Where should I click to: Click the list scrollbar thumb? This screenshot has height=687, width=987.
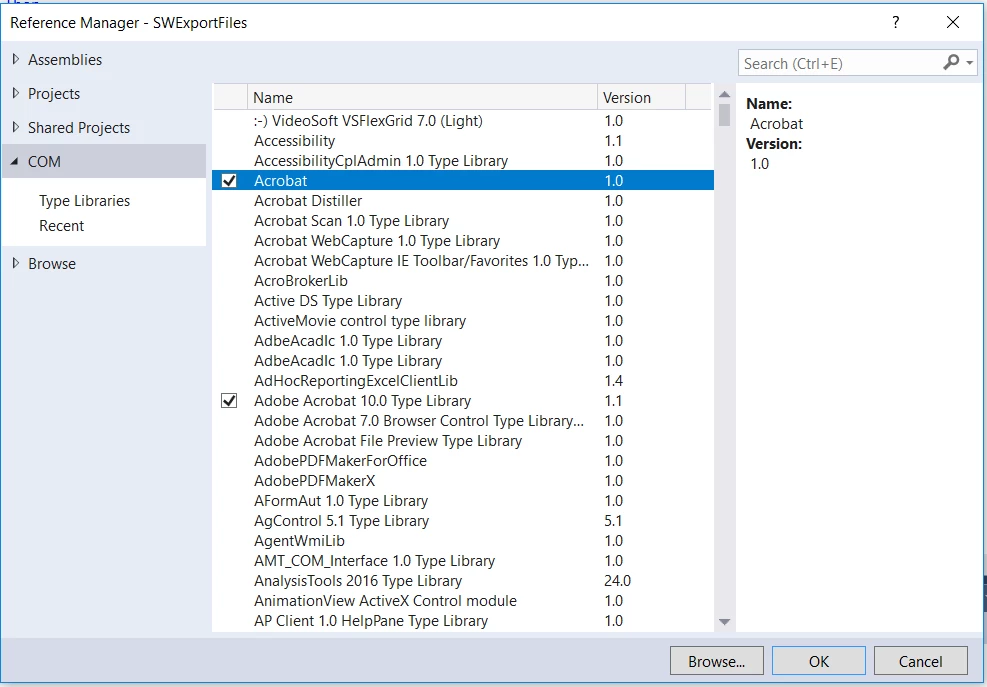click(725, 115)
